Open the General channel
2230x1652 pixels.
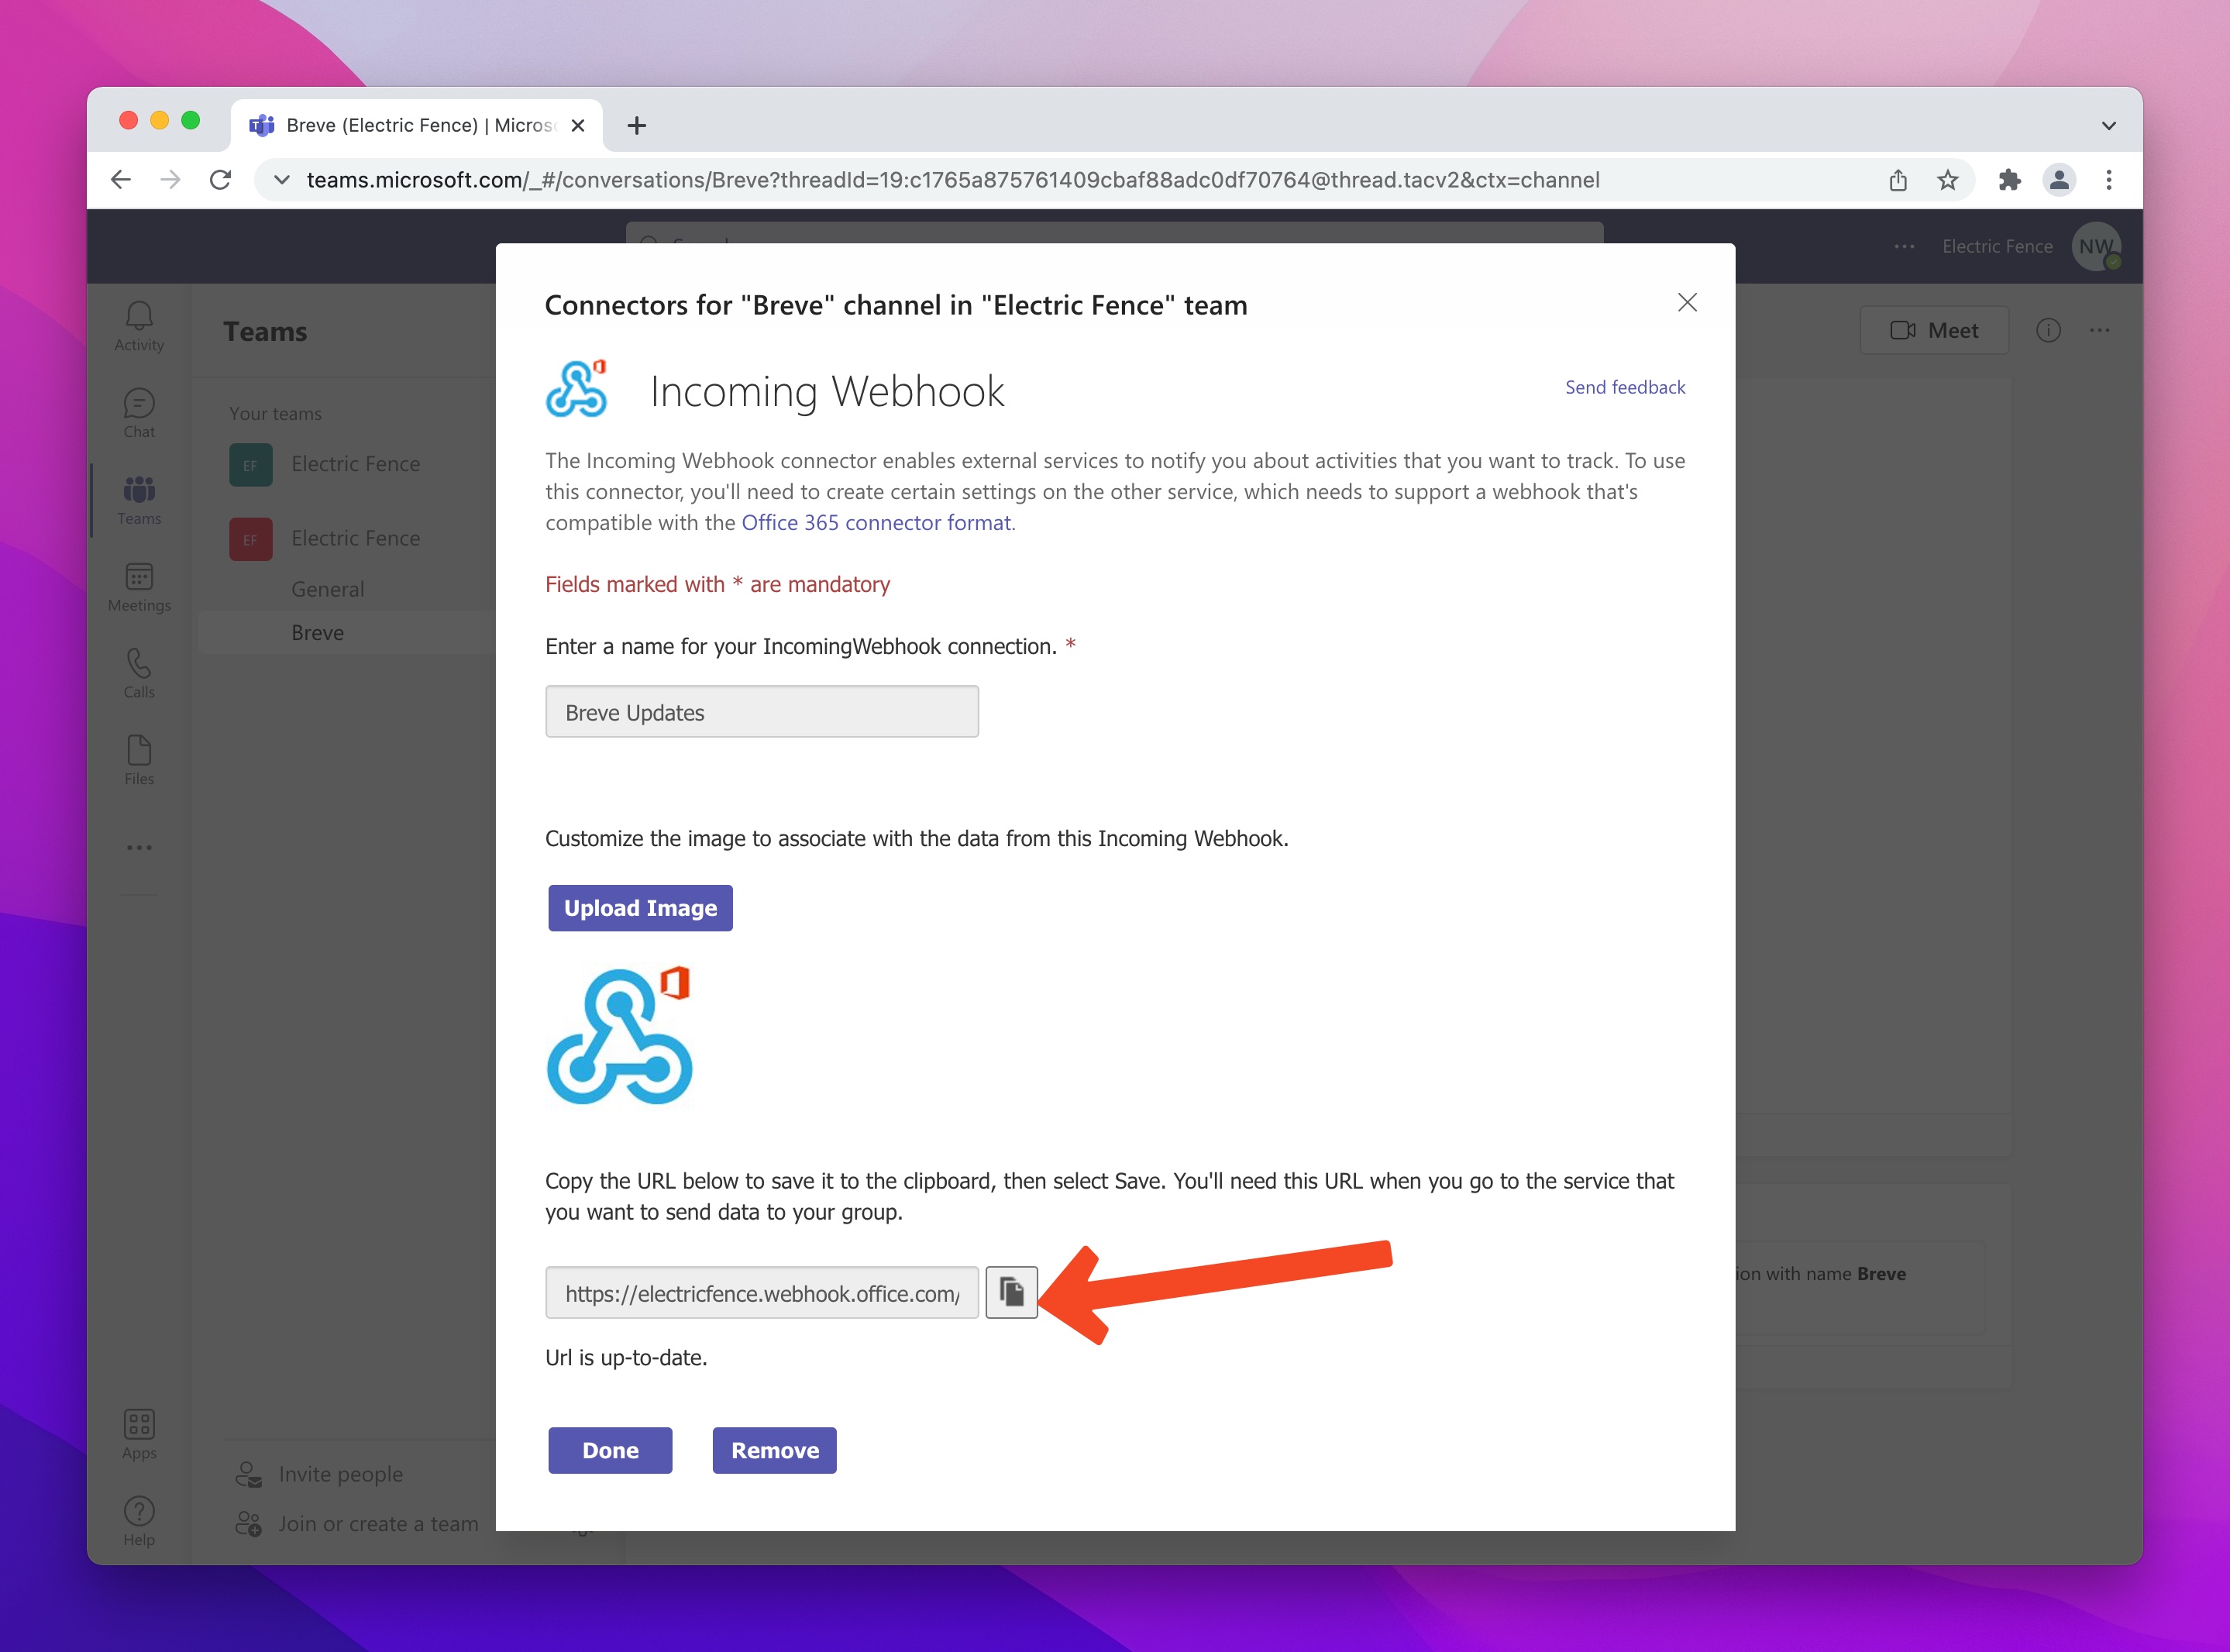pos(328,589)
